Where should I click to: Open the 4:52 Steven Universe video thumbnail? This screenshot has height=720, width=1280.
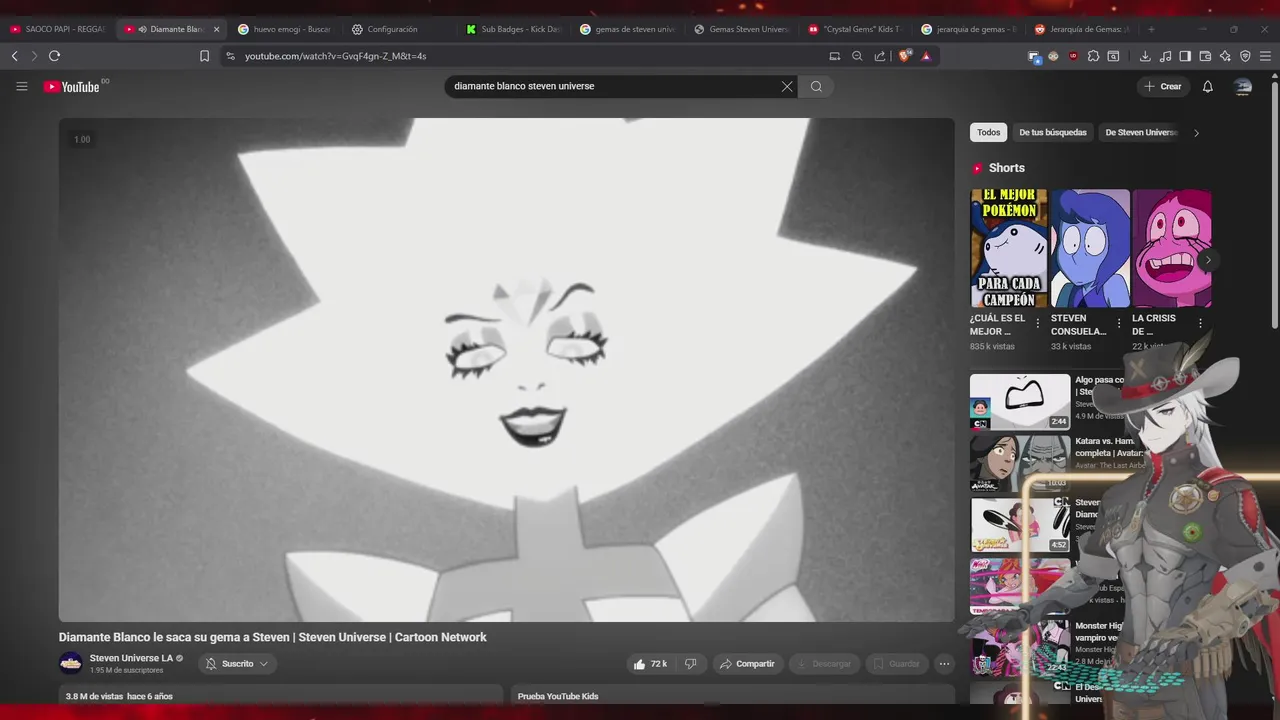tap(1020, 525)
